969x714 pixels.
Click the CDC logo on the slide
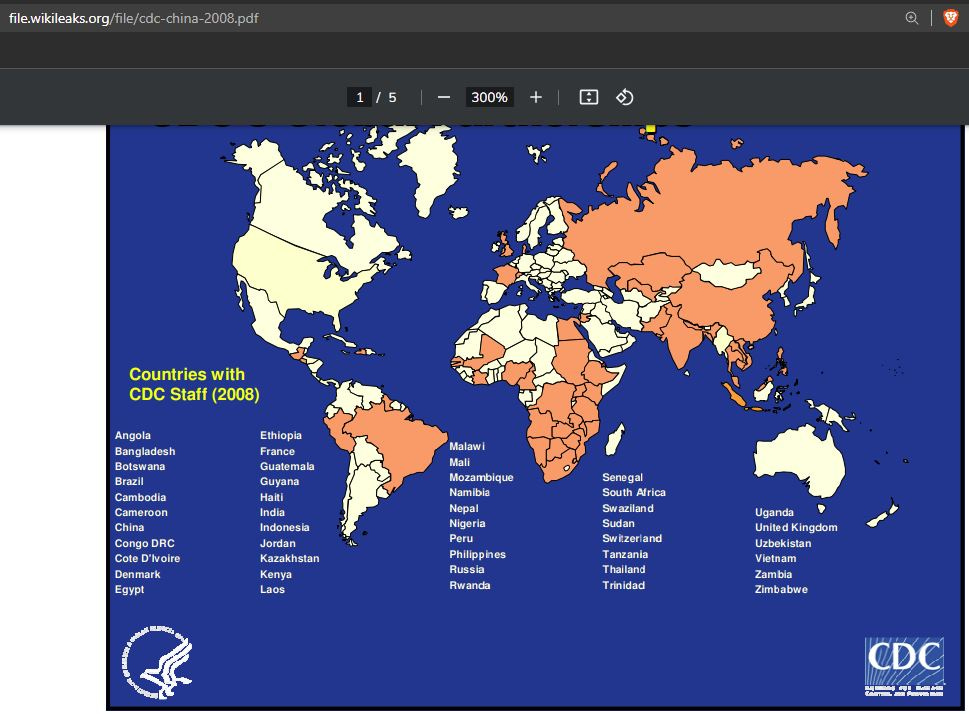(904, 666)
